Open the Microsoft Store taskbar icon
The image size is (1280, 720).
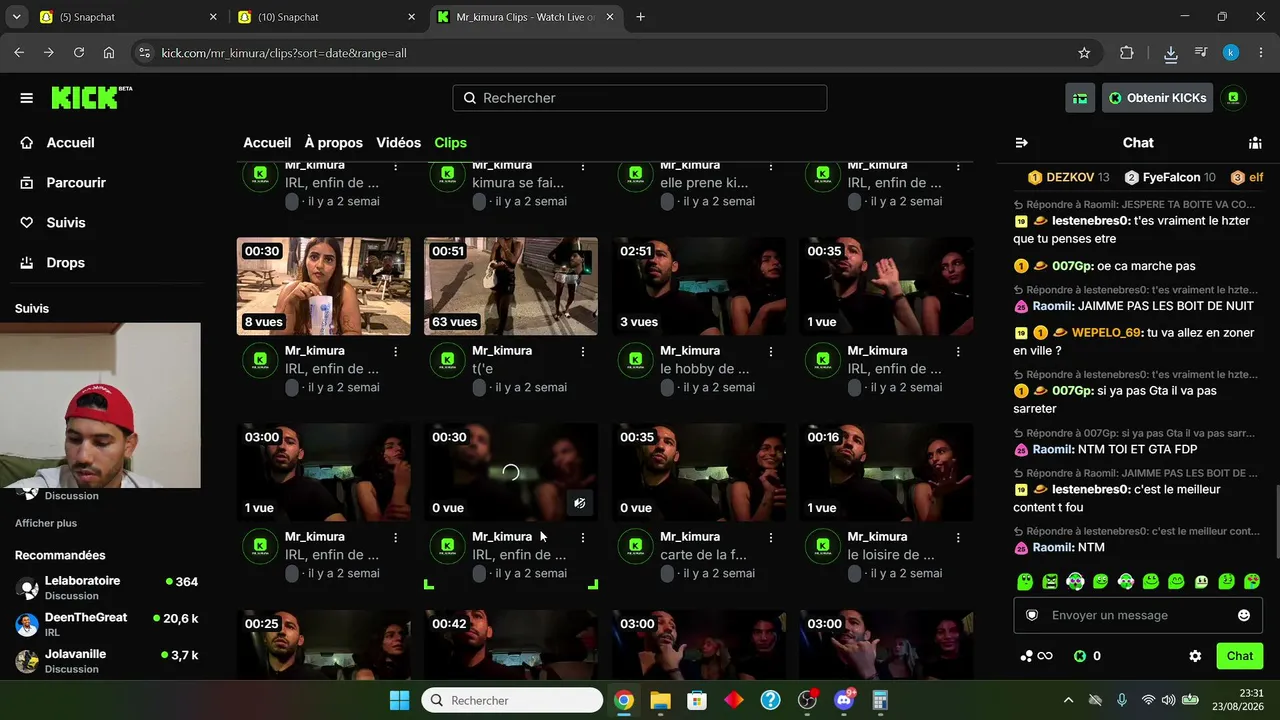point(697,700)
